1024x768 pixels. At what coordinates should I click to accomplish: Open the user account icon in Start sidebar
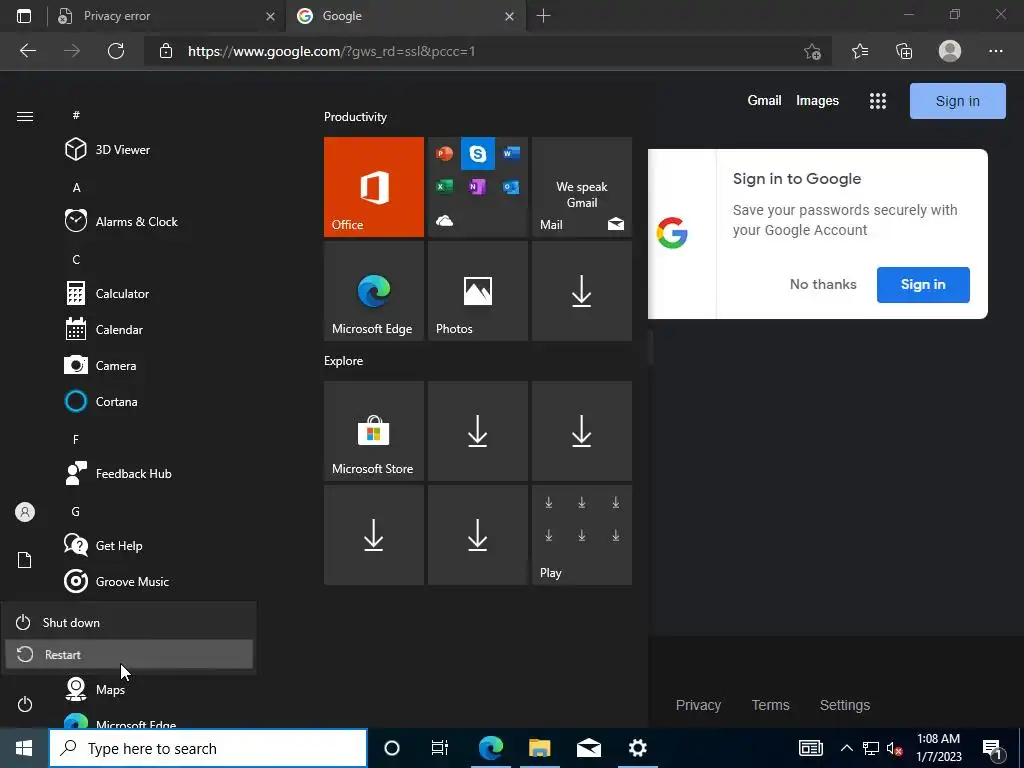(x=25, y=512)
